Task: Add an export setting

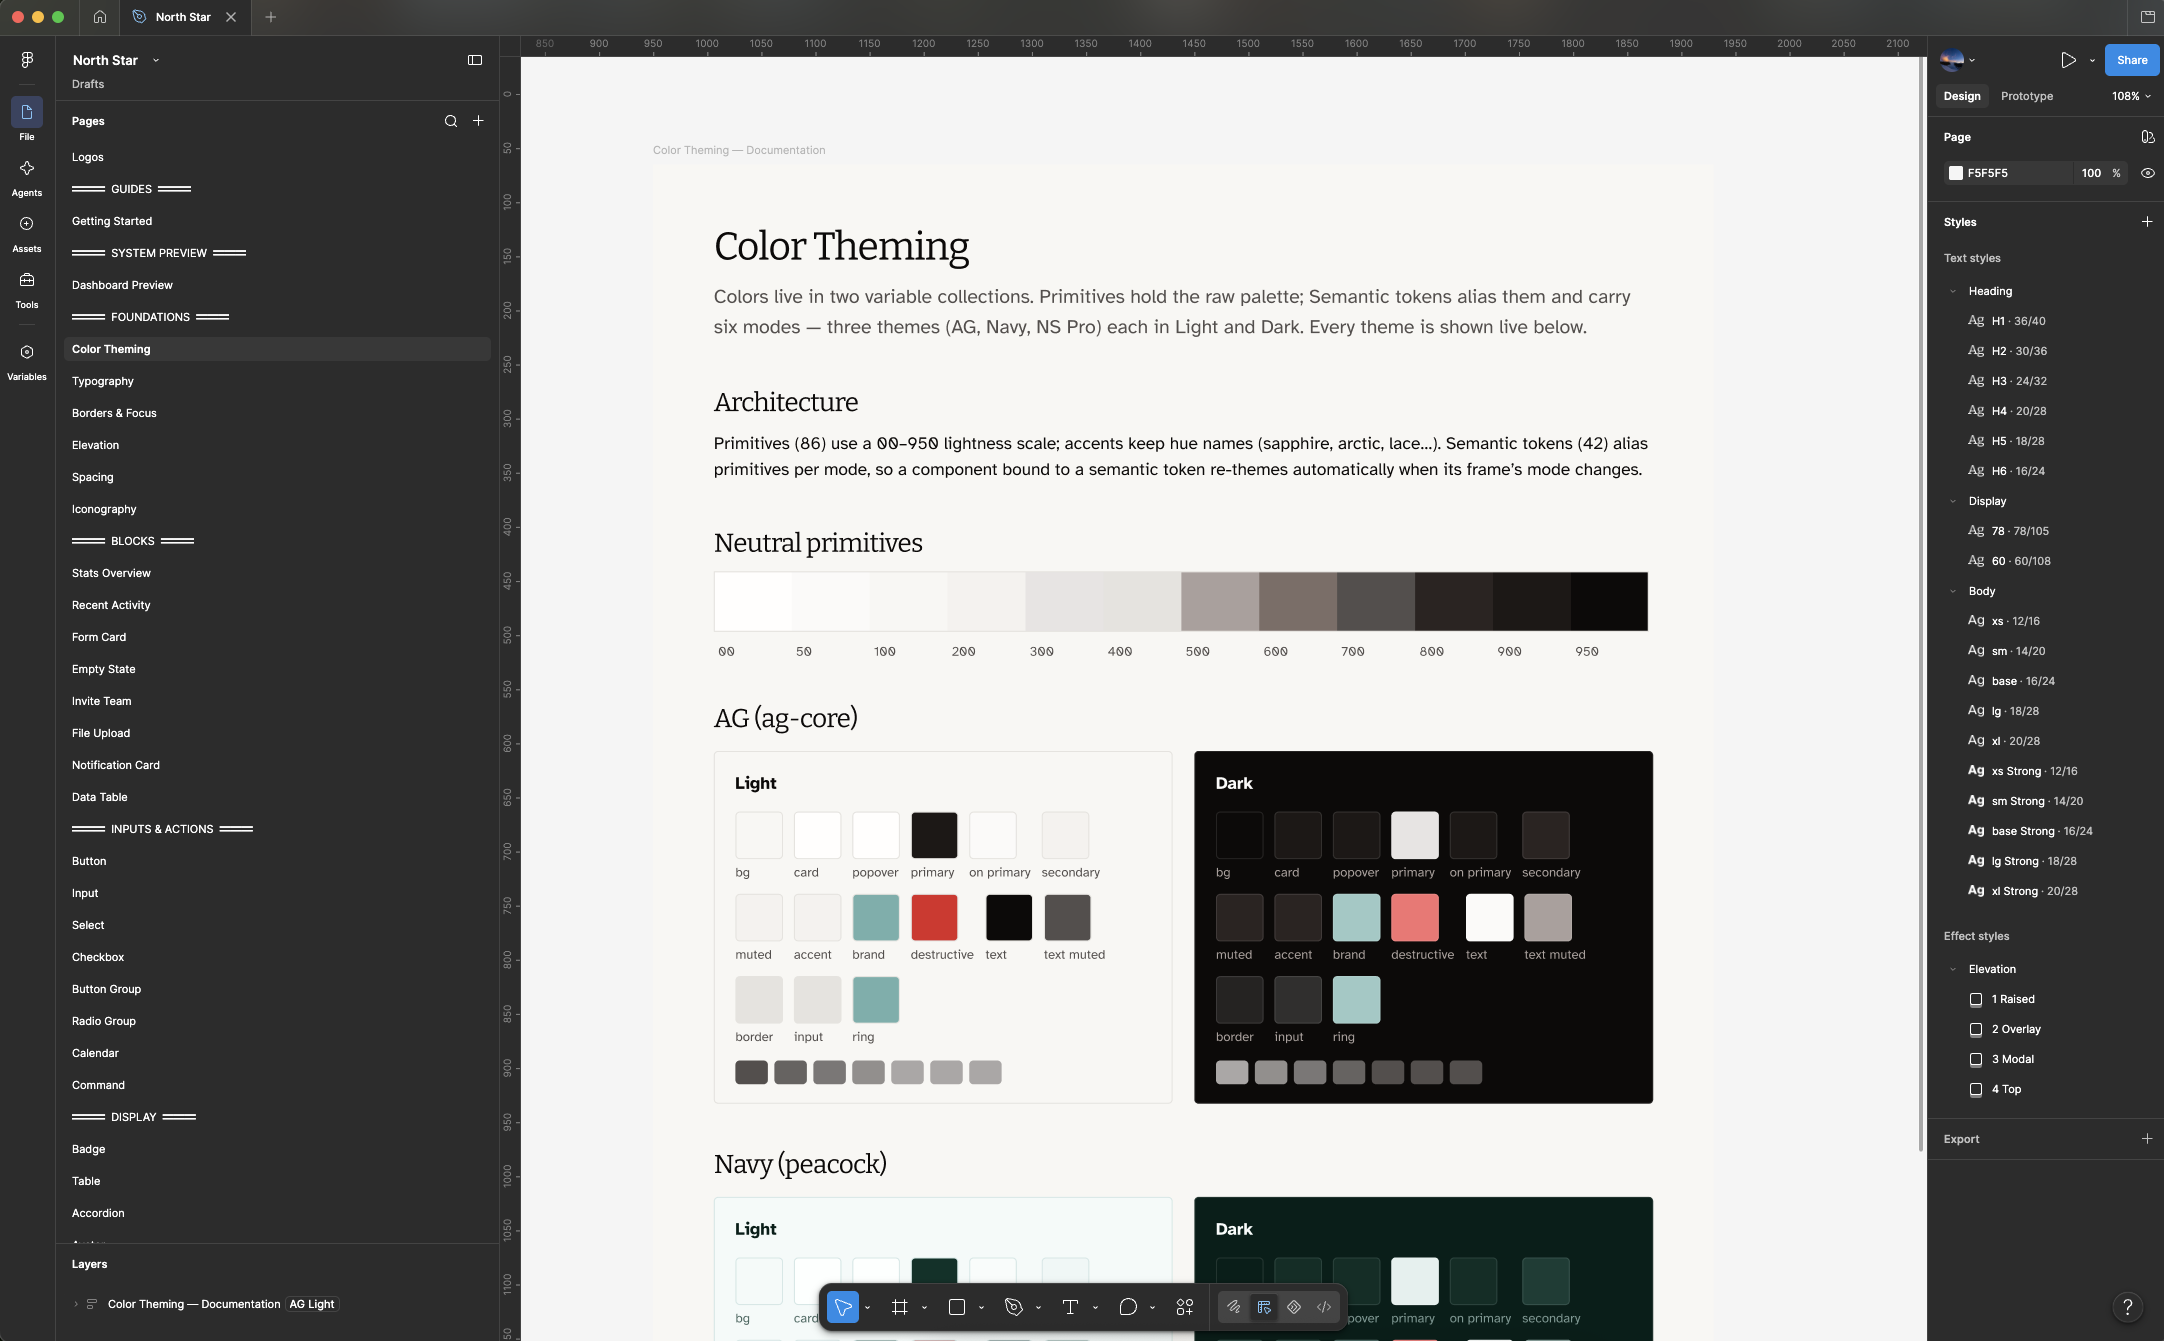Action: (x=2147, y=1139)
